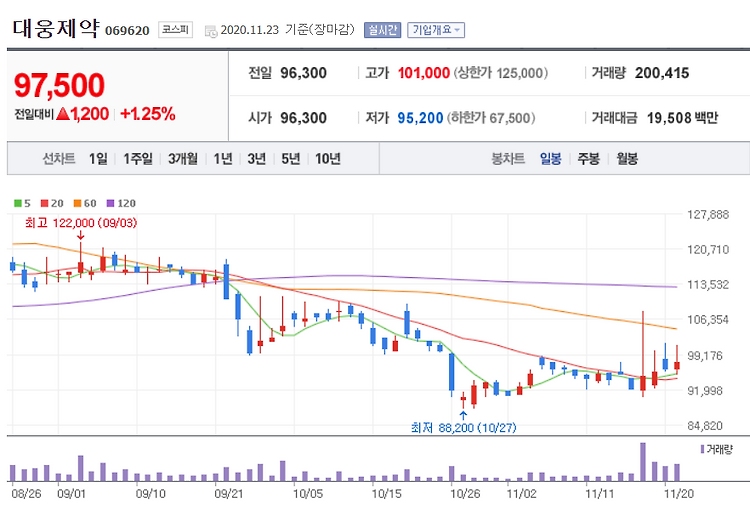
Task: Select the 3년 line chart tab
Action: coord(256,158)
